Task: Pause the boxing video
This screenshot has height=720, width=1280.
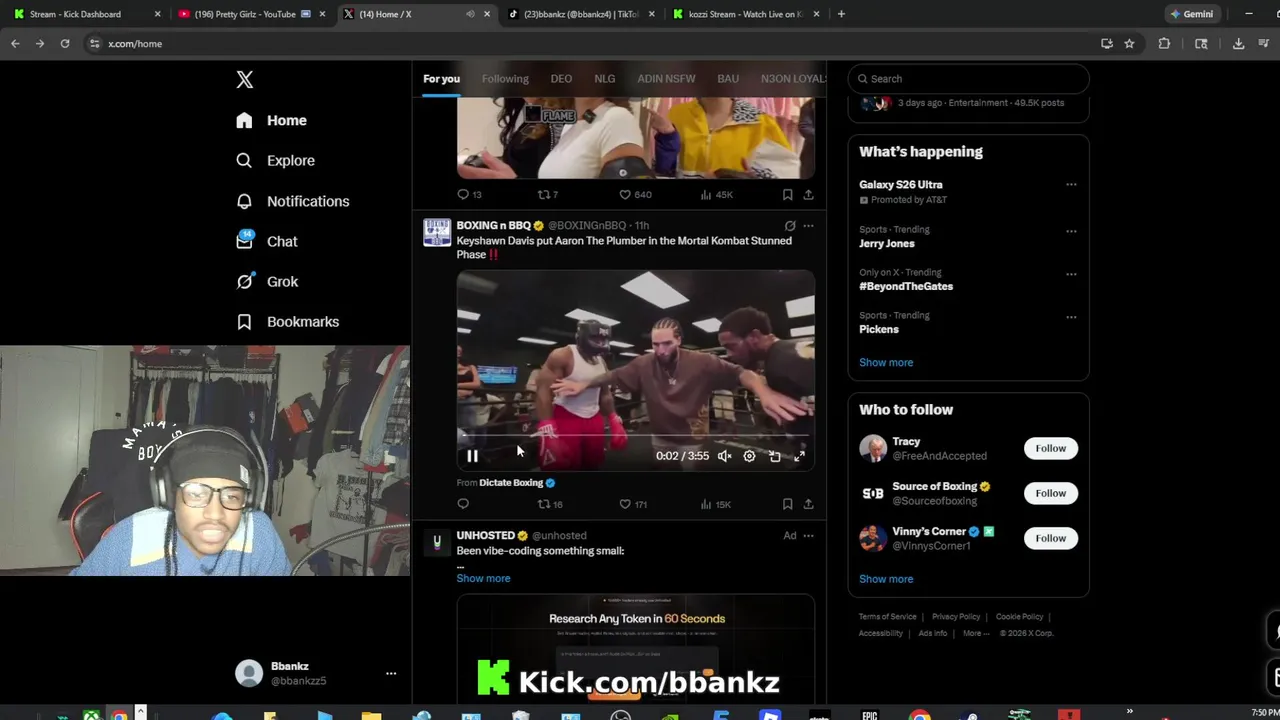Action: (x=472, y=456)
